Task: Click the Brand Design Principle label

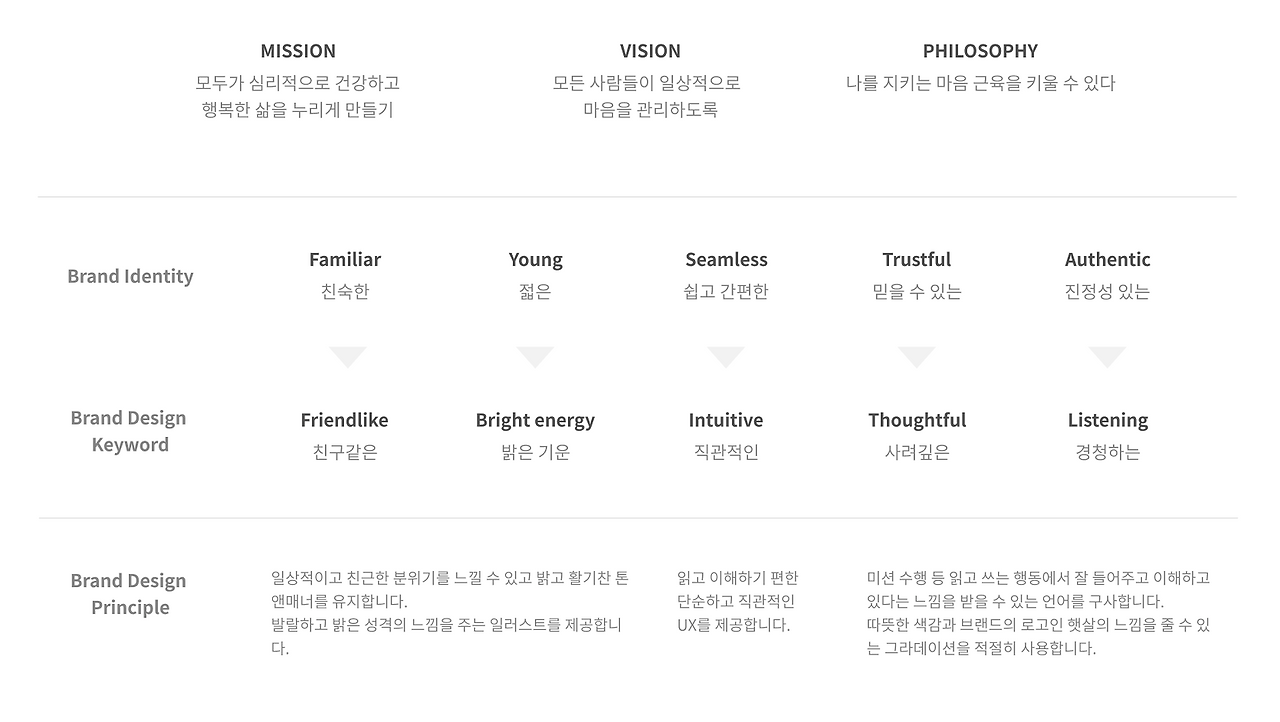Action: tap(129, 594)
